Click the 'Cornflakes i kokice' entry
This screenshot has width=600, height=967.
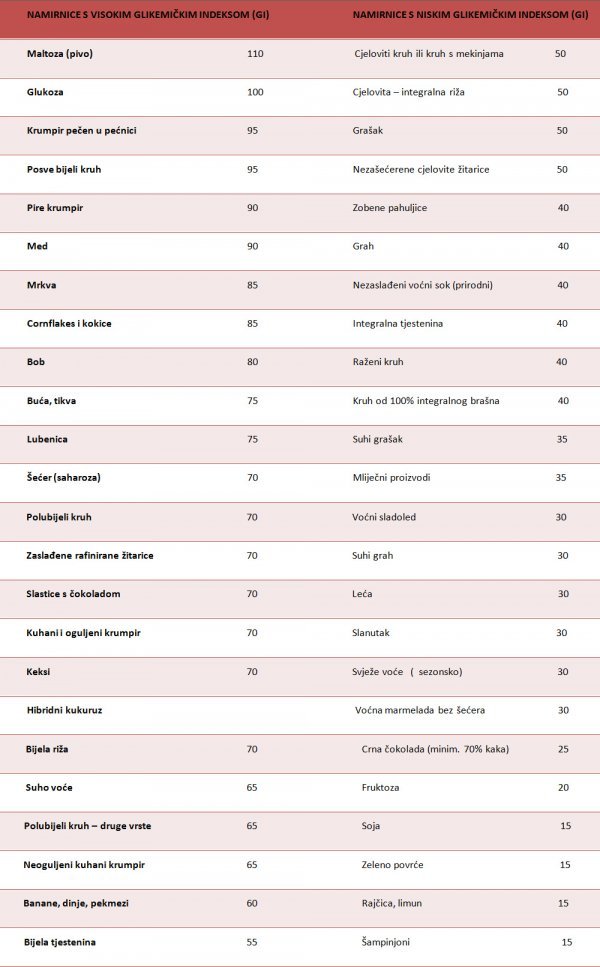(x=69, y=323)
